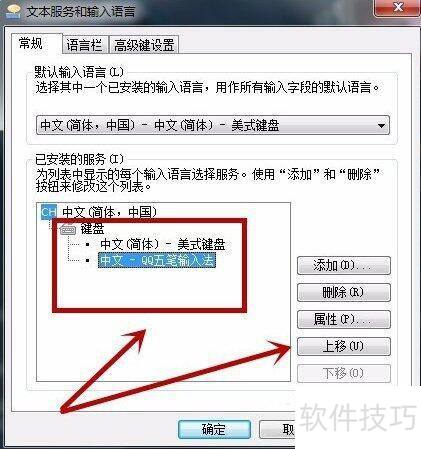421x449 pixels.
Task: Click the partially hidden 取消 button
Action: tap(277, 429)
